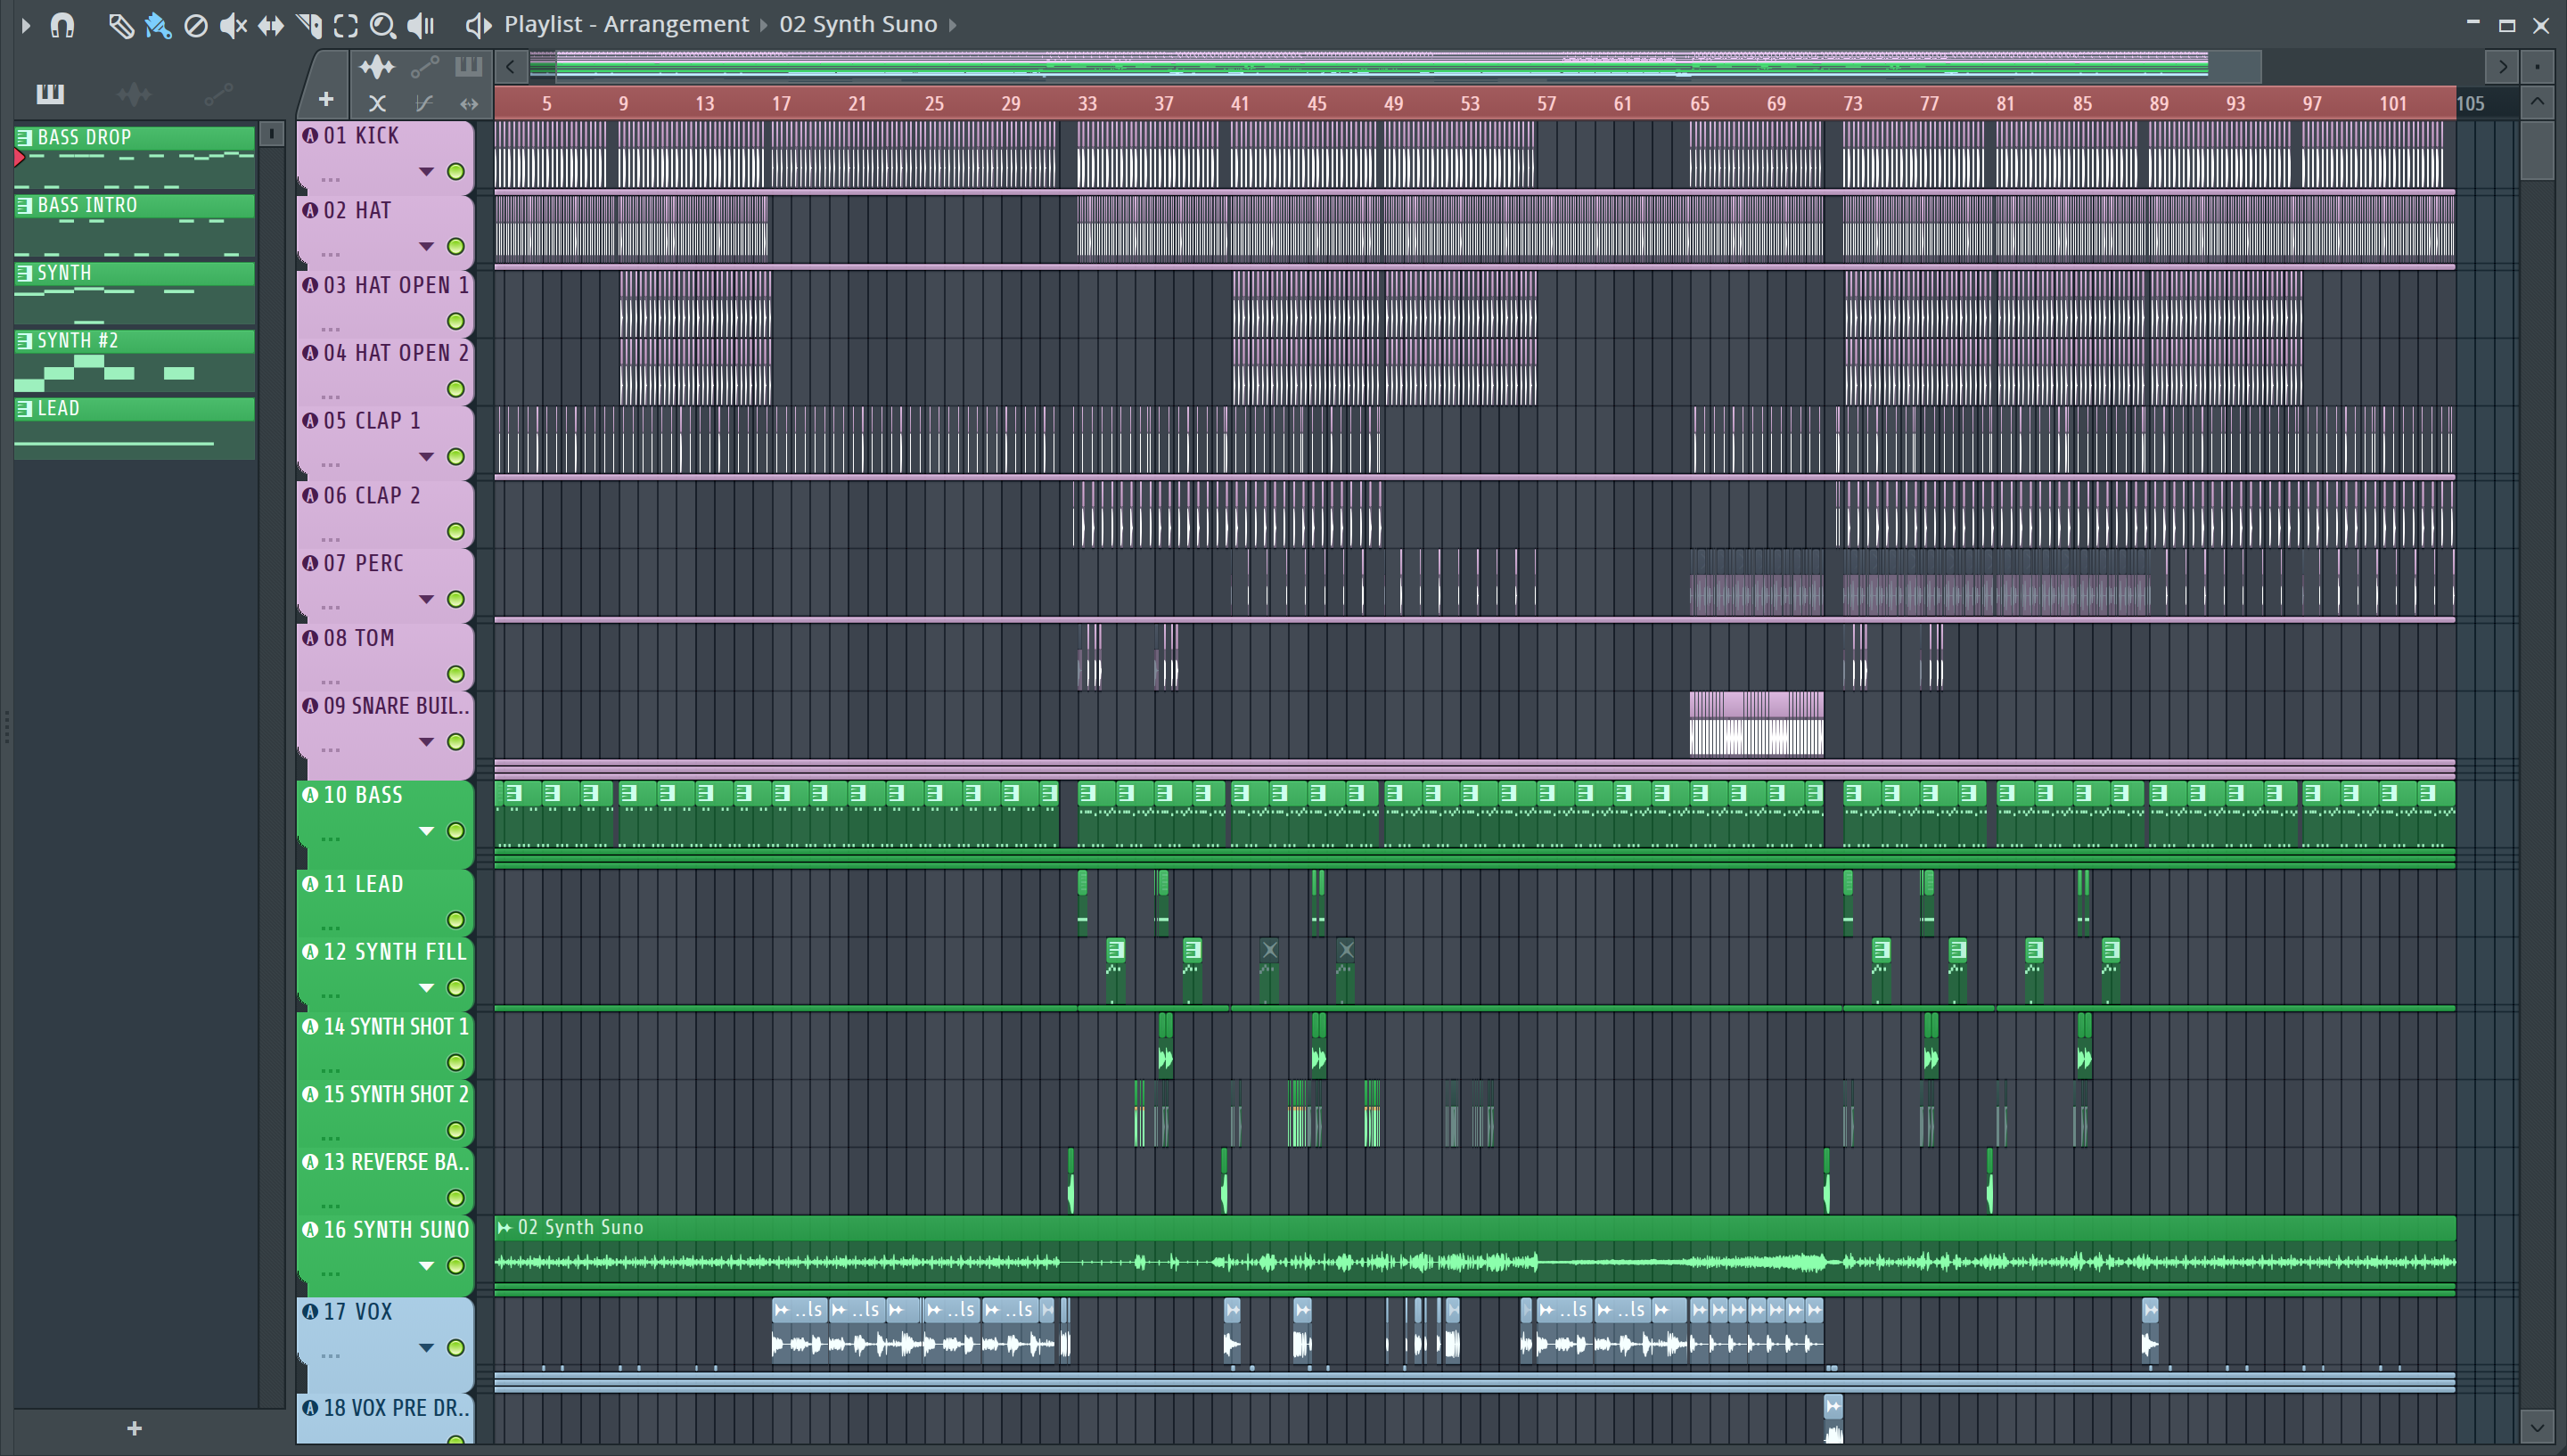Select the Paint brush tool

158,24
